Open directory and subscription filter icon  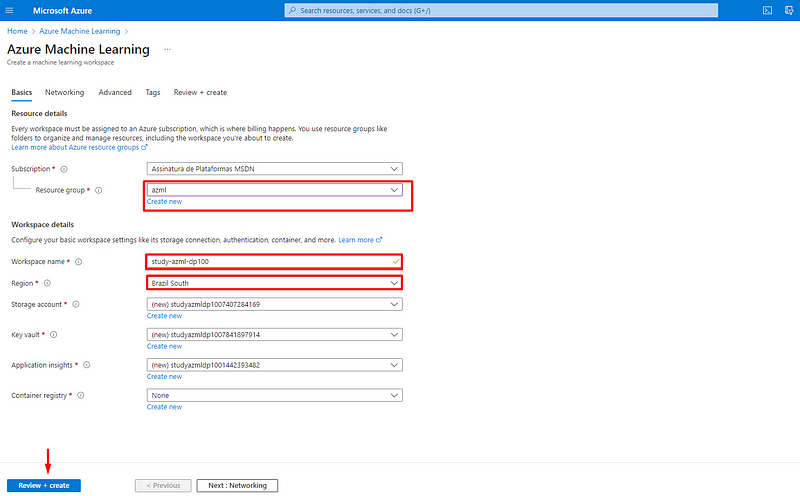click(789, 10)
